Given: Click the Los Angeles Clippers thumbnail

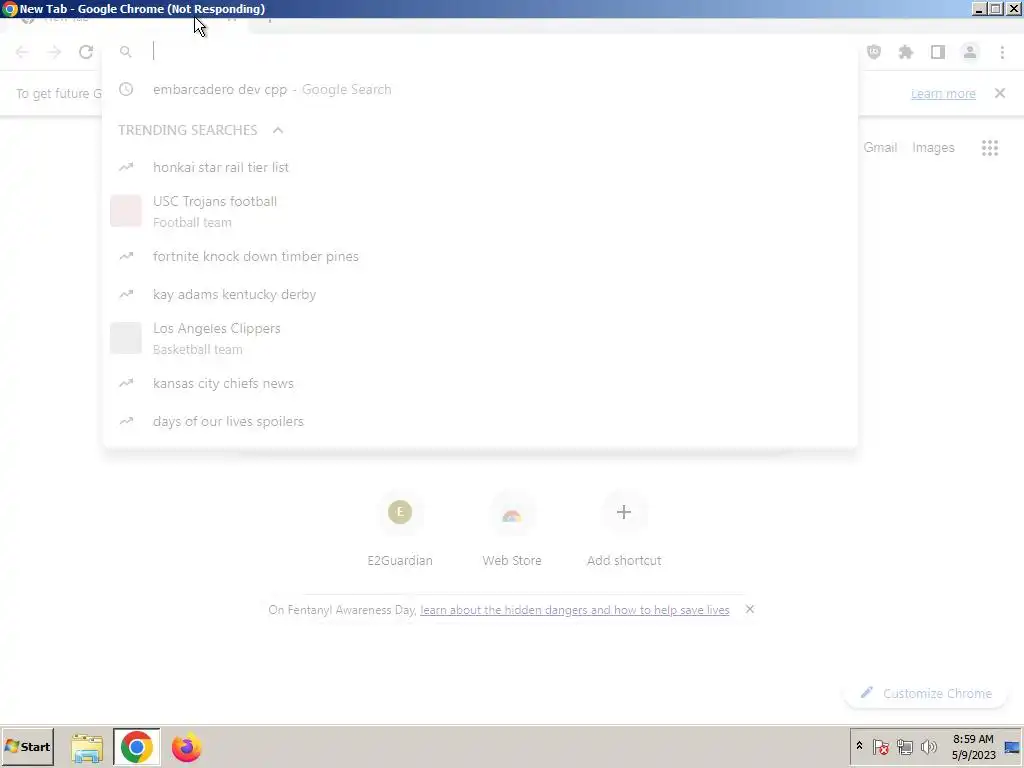Looking at the screenshot, I should pyautogui.click(x=126, y=338).
